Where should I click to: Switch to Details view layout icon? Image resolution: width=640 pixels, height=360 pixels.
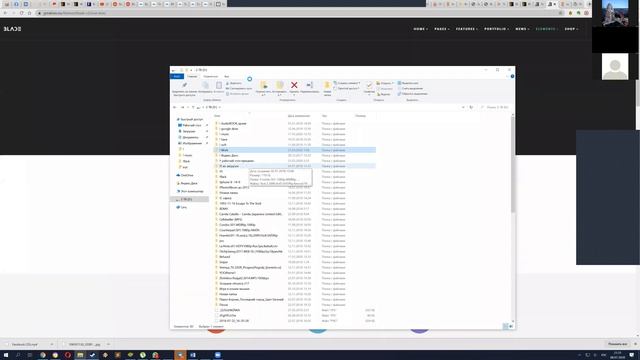pos(505,326)
